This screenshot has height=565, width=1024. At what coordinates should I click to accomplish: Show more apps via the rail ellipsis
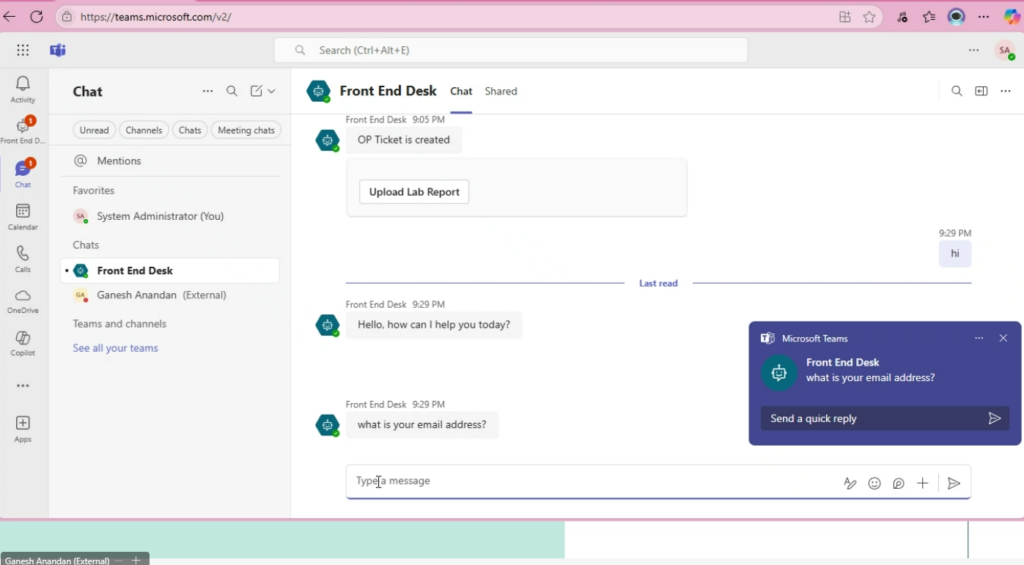coord(23,386)
